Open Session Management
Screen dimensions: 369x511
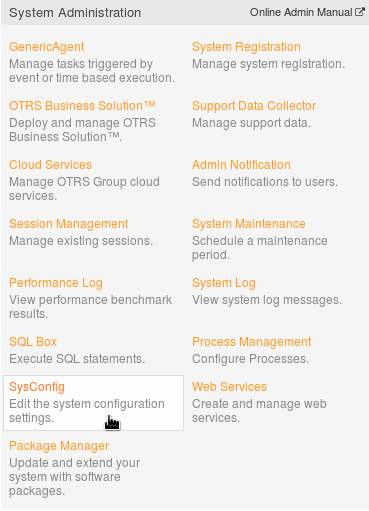68,224
